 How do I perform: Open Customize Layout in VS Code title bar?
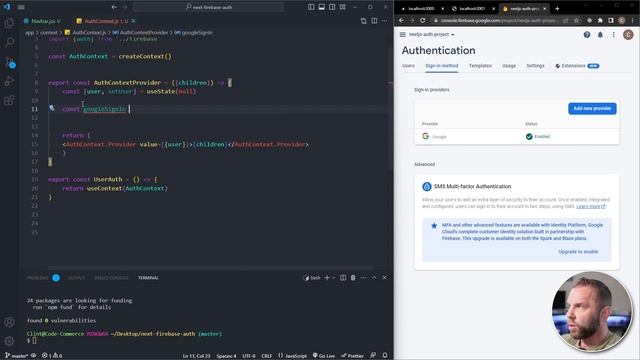(x=343, y=7)
